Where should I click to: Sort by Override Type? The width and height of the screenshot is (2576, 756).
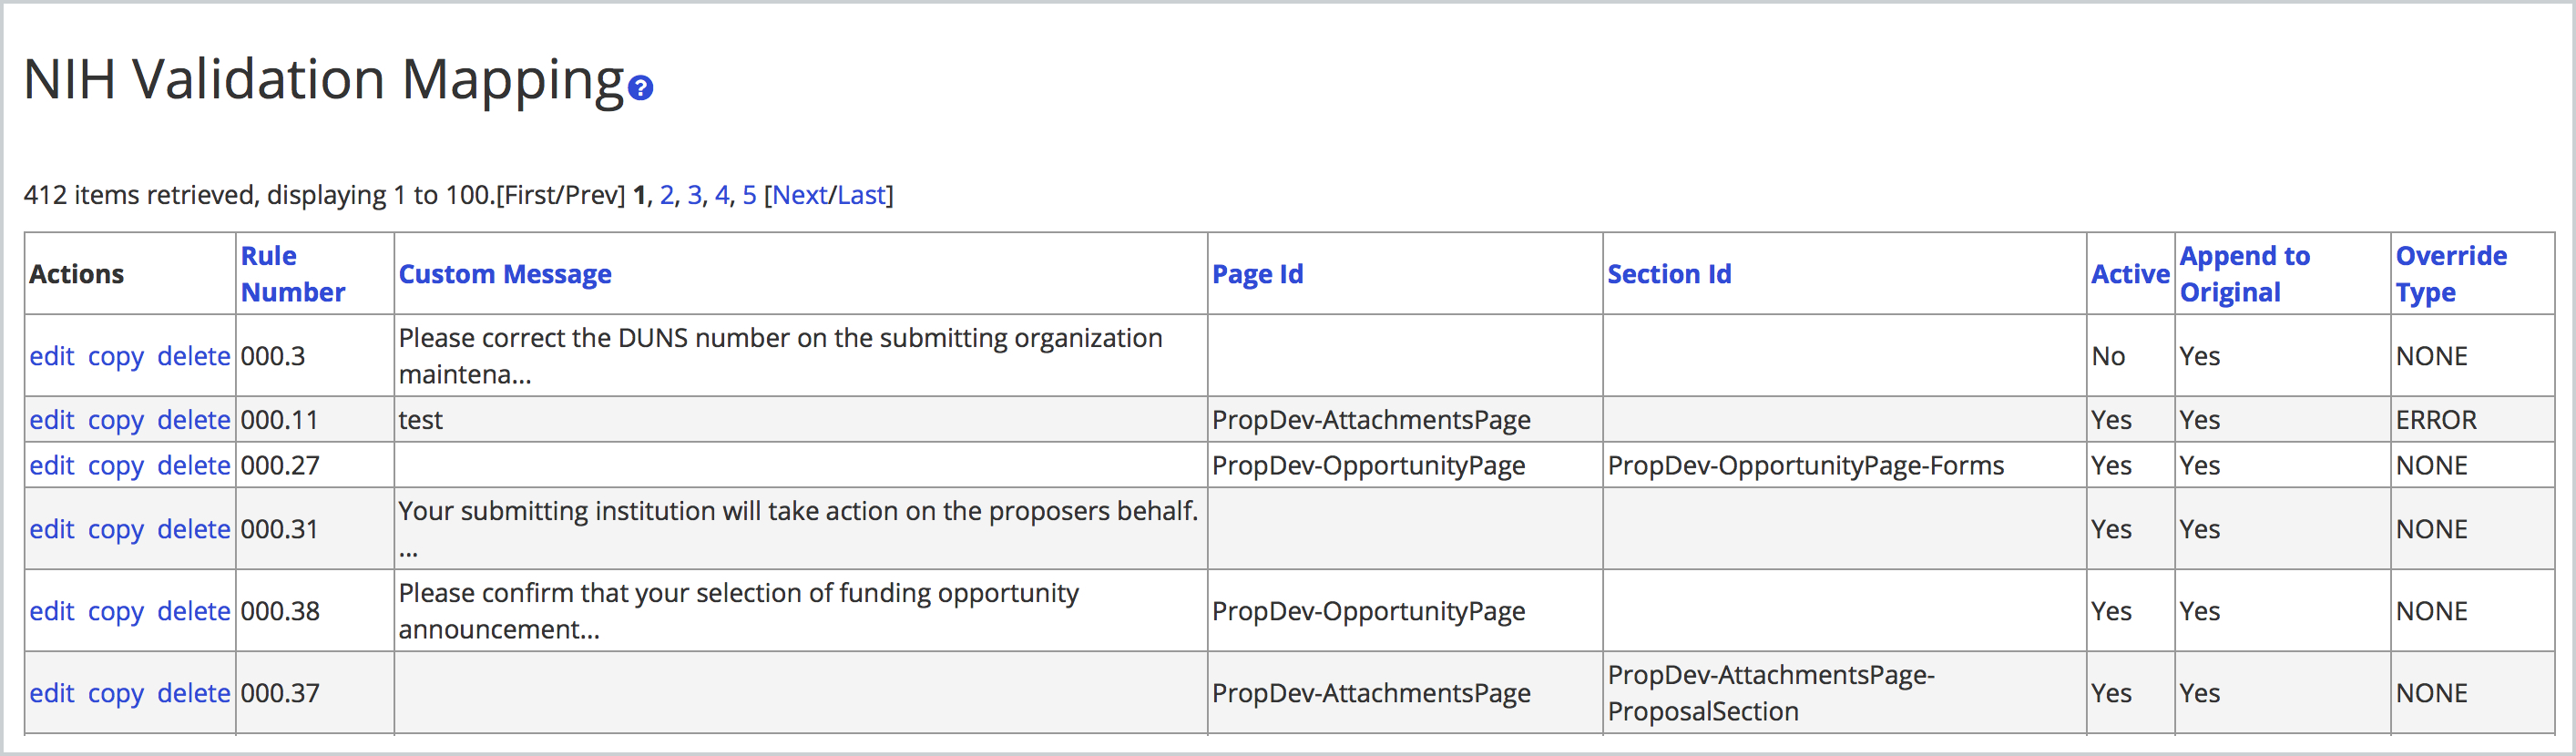pyautogui.click(x=2449, y=273)
